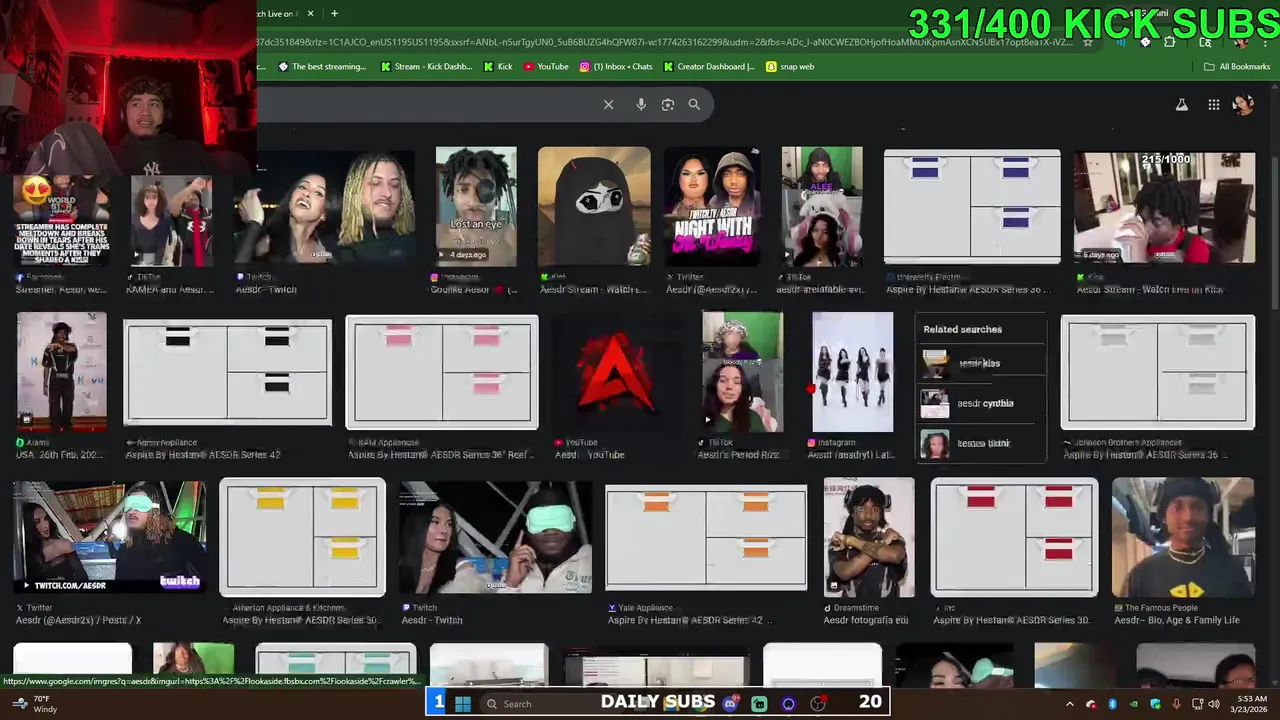The image size is (1280, 720).
Task: Open 'The best streaming...' bookmark
Action: pos(322,67)
